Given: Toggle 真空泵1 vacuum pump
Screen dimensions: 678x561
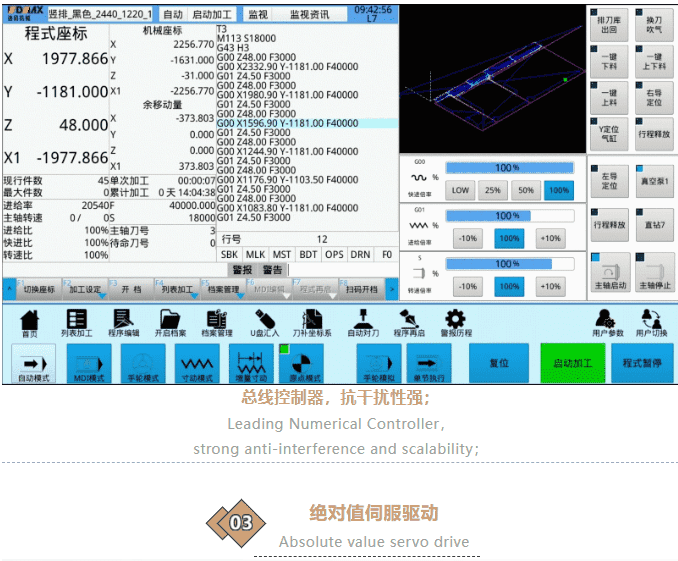Looking at the screenshot, I should click(x=655, y=181).
